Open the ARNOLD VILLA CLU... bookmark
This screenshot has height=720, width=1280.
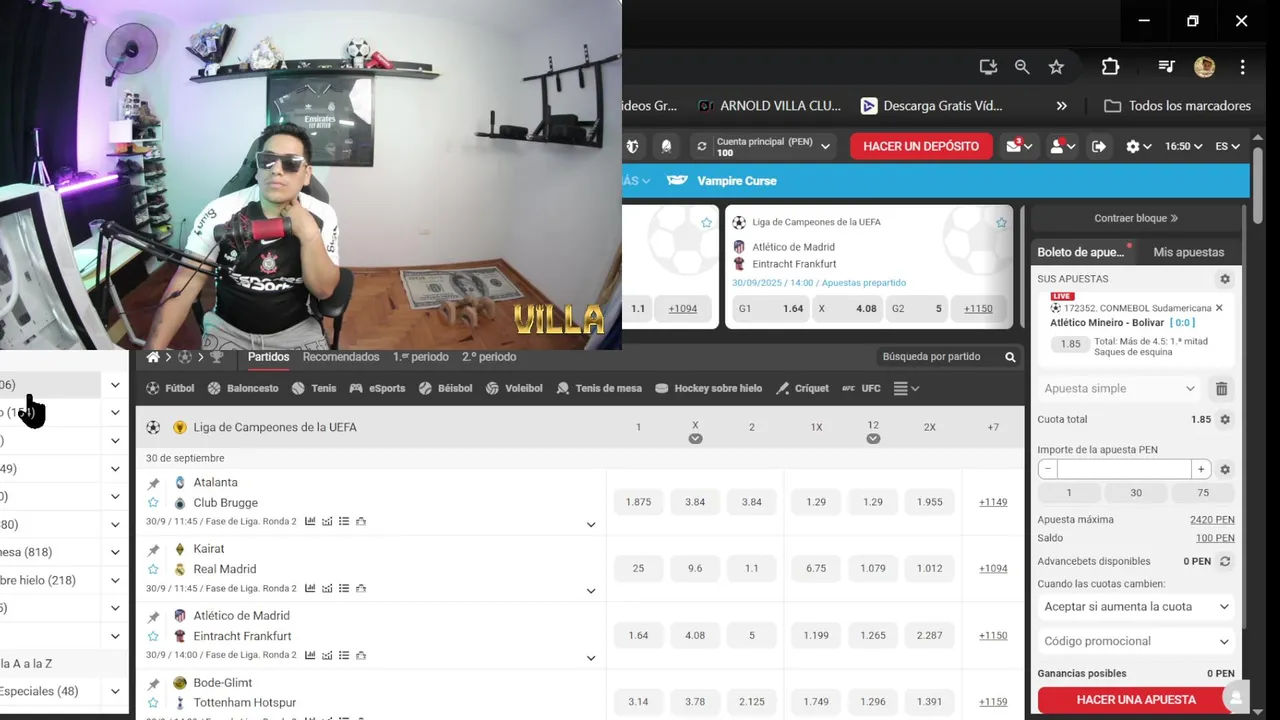pos(770,106)
